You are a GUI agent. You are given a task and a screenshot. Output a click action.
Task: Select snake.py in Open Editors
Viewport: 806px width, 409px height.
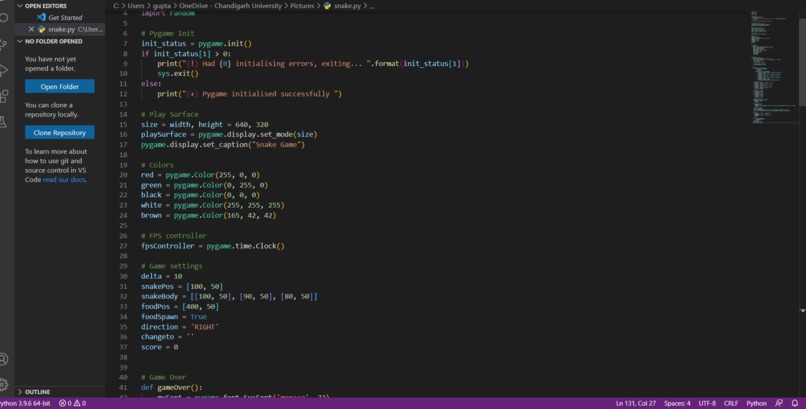[60, 29]
